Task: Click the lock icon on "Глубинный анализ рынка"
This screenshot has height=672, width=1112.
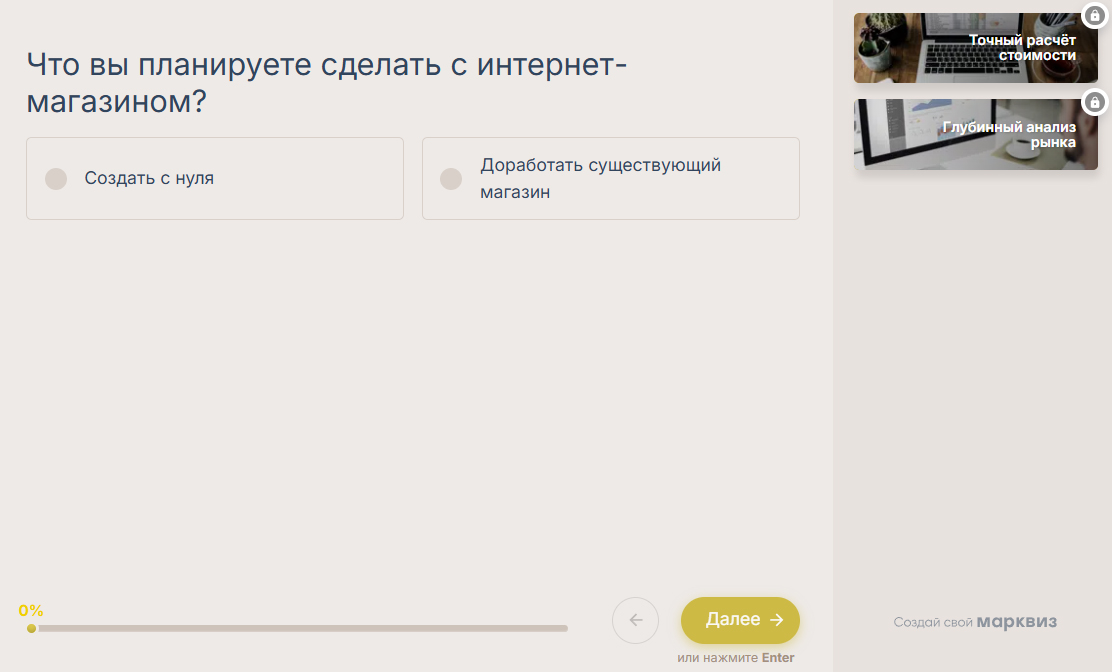Action: (1095, 103)
